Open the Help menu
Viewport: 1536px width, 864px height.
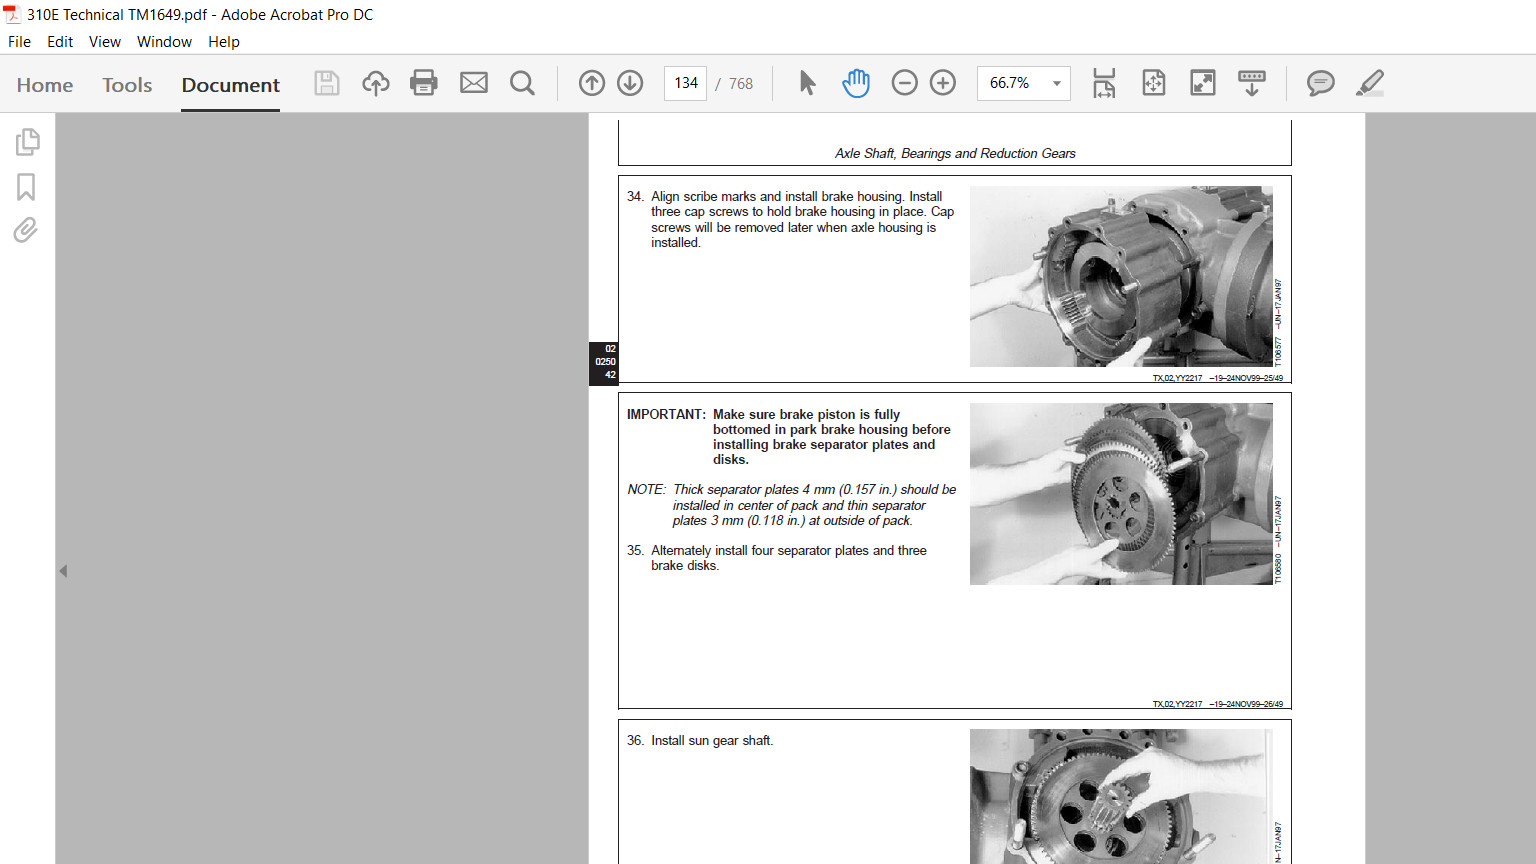tap(224, 42)
